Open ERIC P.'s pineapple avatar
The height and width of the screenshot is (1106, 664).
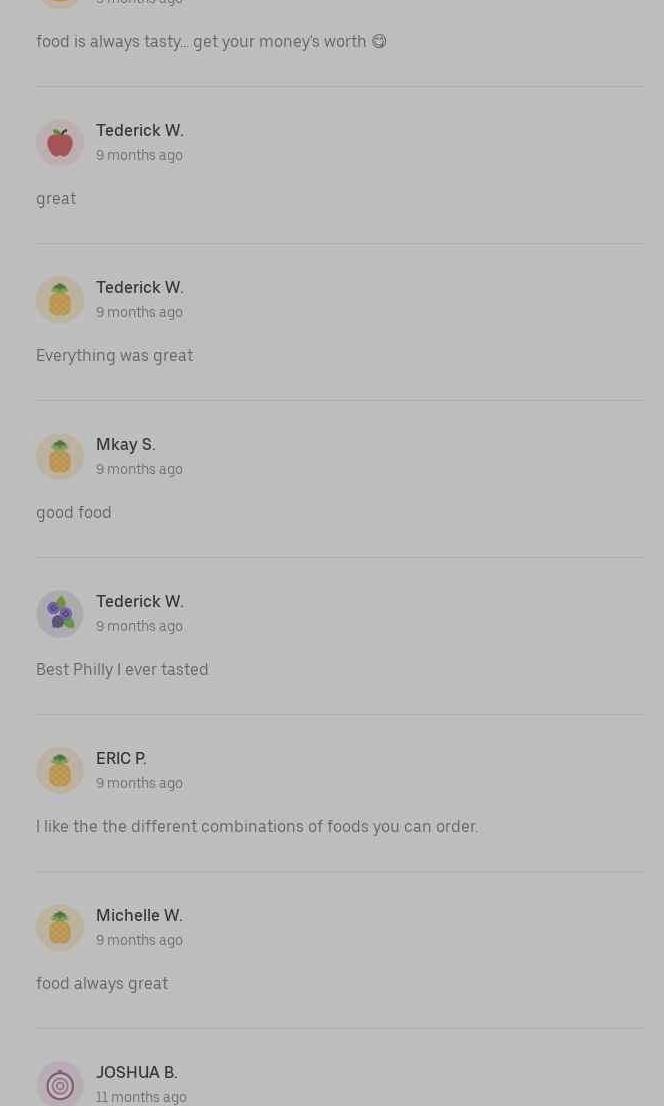[x=60, y=771]
